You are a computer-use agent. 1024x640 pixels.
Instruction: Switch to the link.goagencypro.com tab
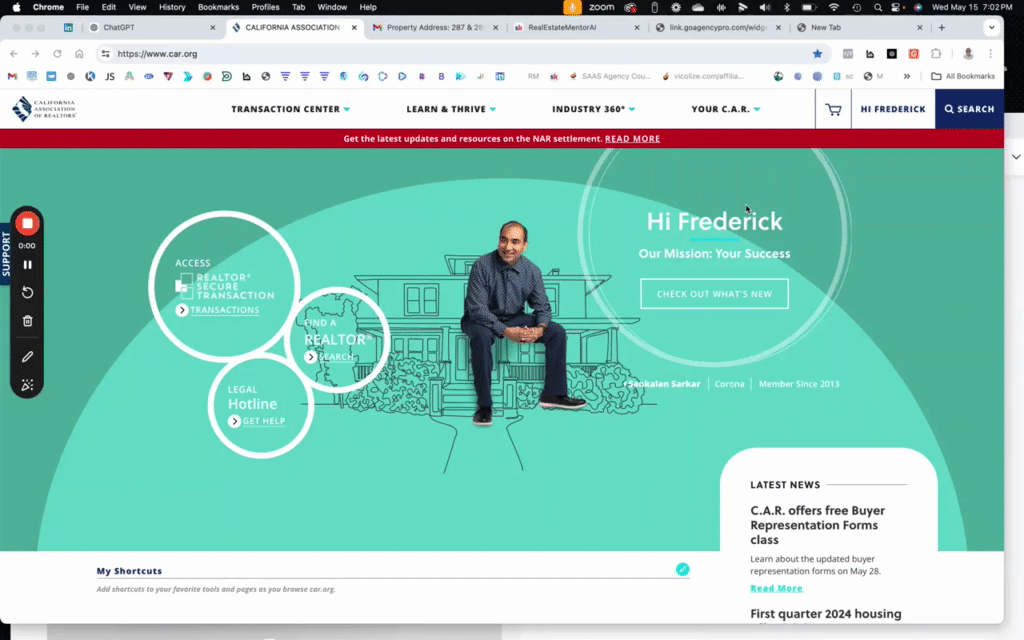[x=718, y=27]
